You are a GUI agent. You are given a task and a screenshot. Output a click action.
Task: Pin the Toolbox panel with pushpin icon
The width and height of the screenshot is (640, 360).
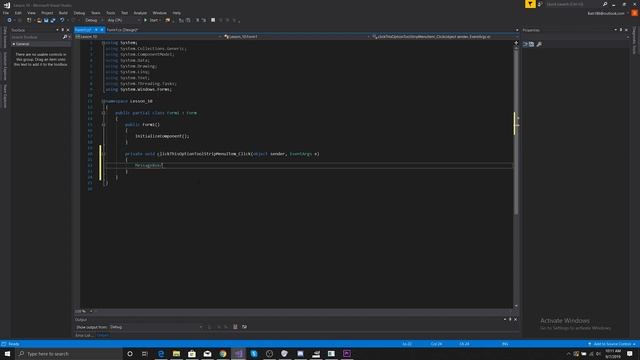[x=62, y=30]
